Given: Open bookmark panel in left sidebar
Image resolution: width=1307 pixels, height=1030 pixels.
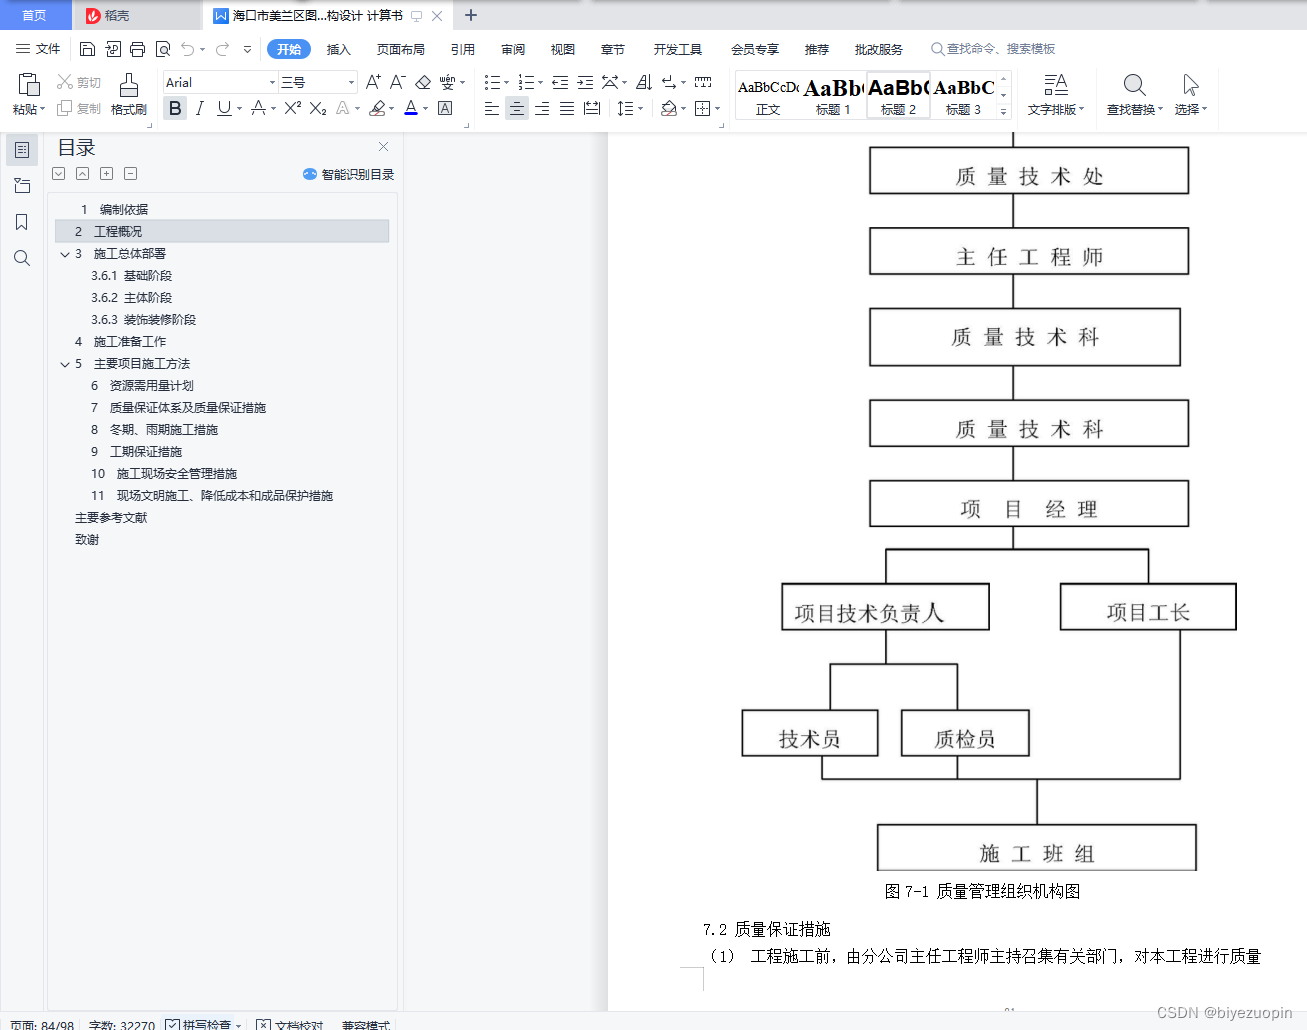Looking at the screenshot, I should click(x=21, y=222).
